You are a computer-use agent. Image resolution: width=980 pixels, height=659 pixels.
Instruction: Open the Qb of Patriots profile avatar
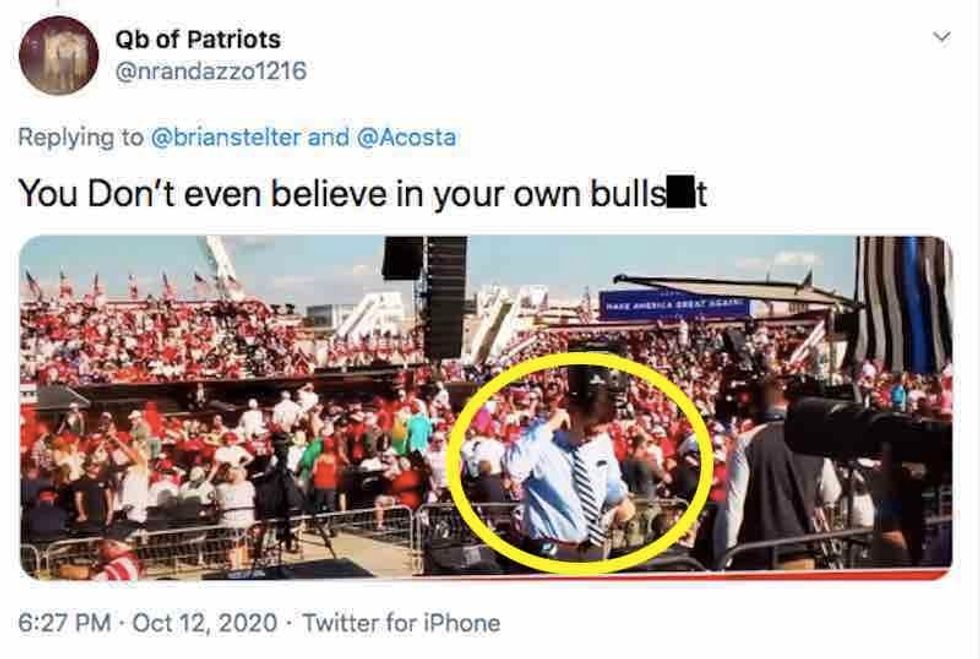pyautogui.click(x=58, y=56)
